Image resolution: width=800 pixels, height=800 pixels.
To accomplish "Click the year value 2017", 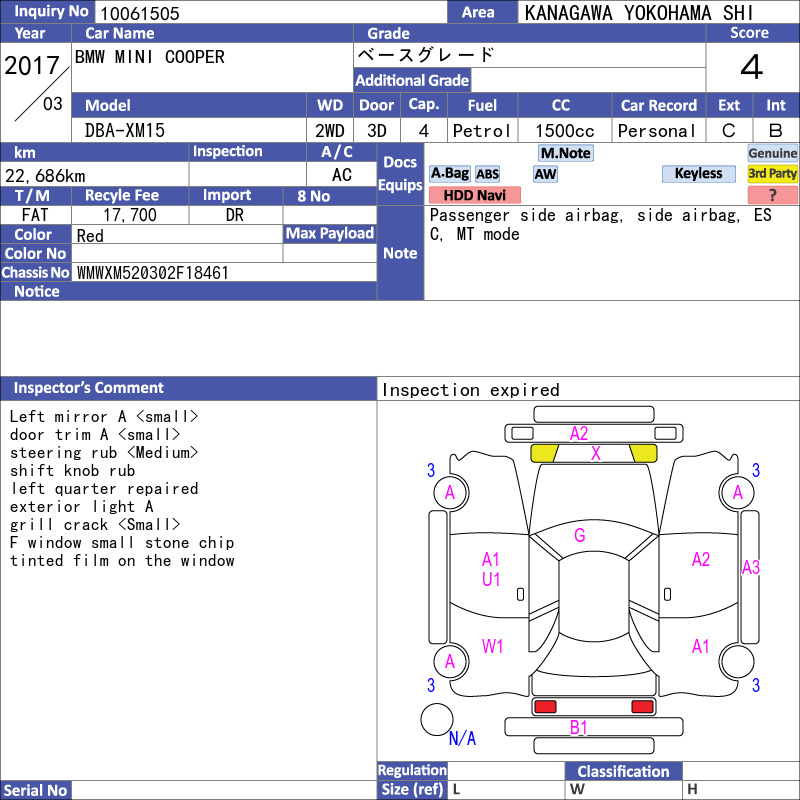I will click(32, 65).
